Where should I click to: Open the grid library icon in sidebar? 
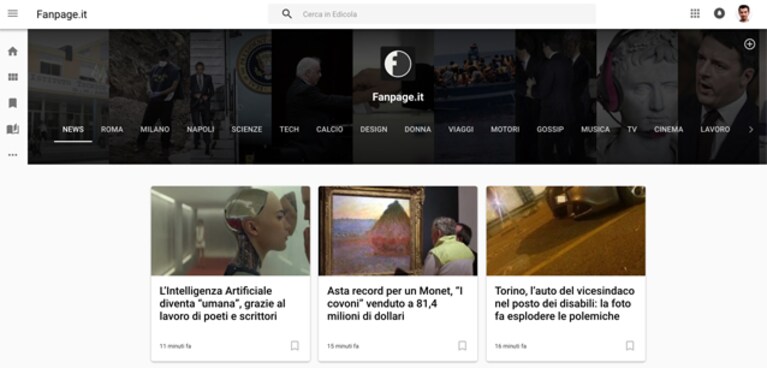(13, 77)
